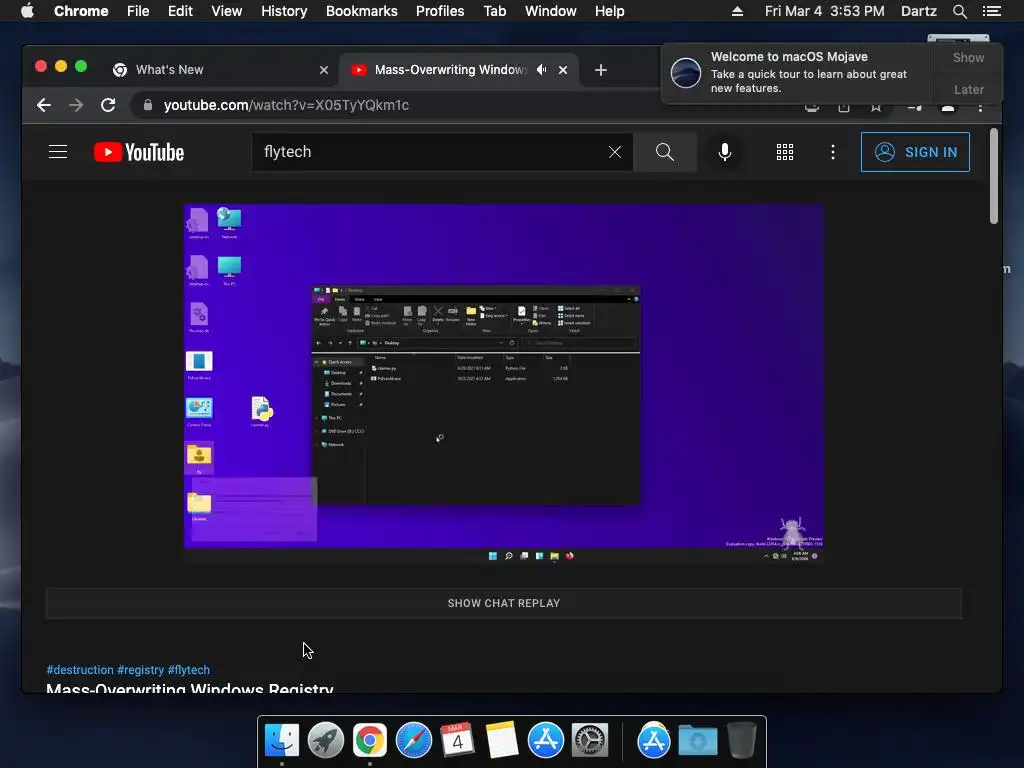Click the video player
Image resolution: width=1024 pixels, height=768 pixels.
(x=504, y=384)
